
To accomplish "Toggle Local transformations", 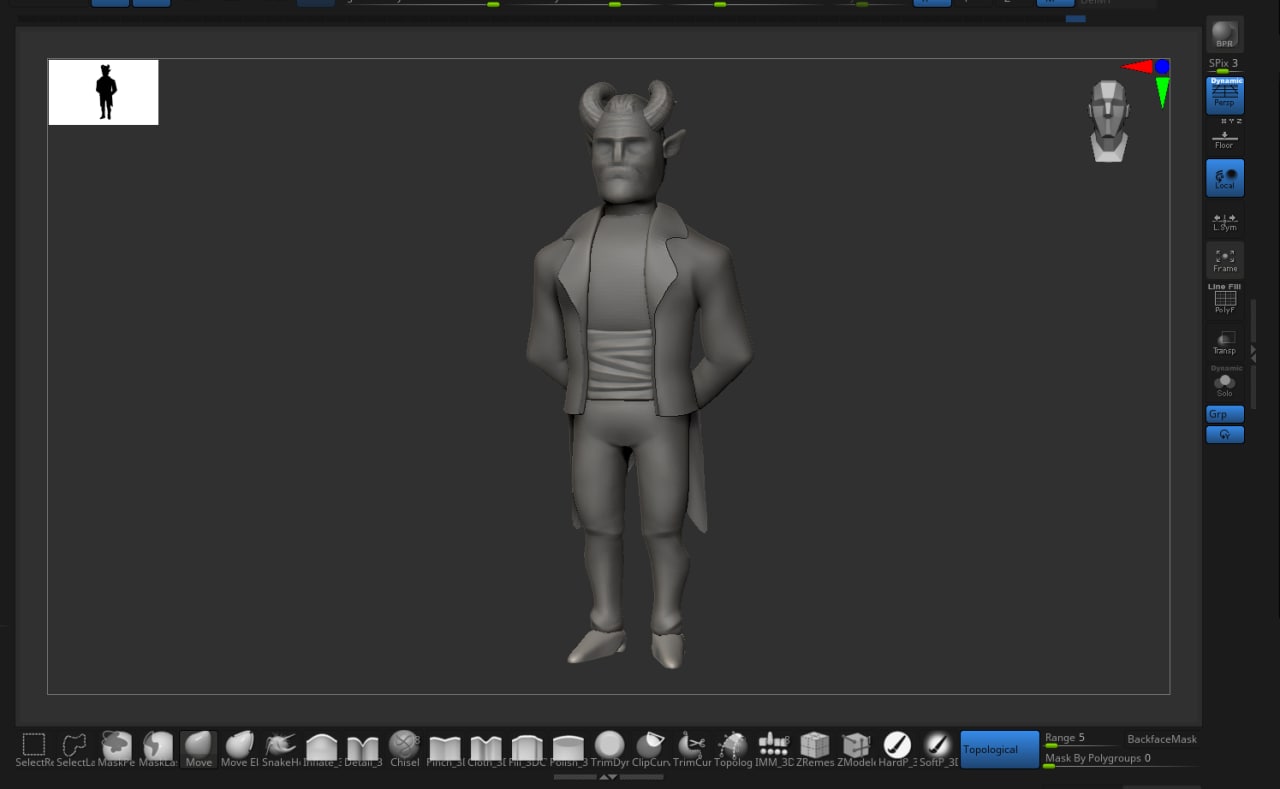I will coord(1224,178).
